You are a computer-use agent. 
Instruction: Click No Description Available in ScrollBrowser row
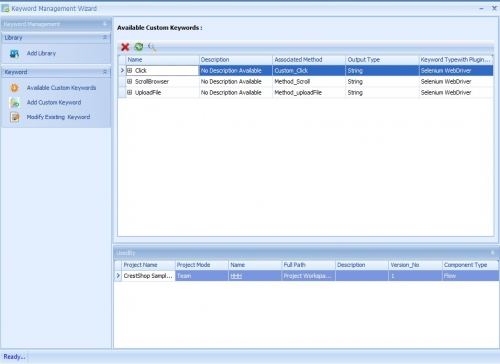pyautogui.click(x=236, y=81)
